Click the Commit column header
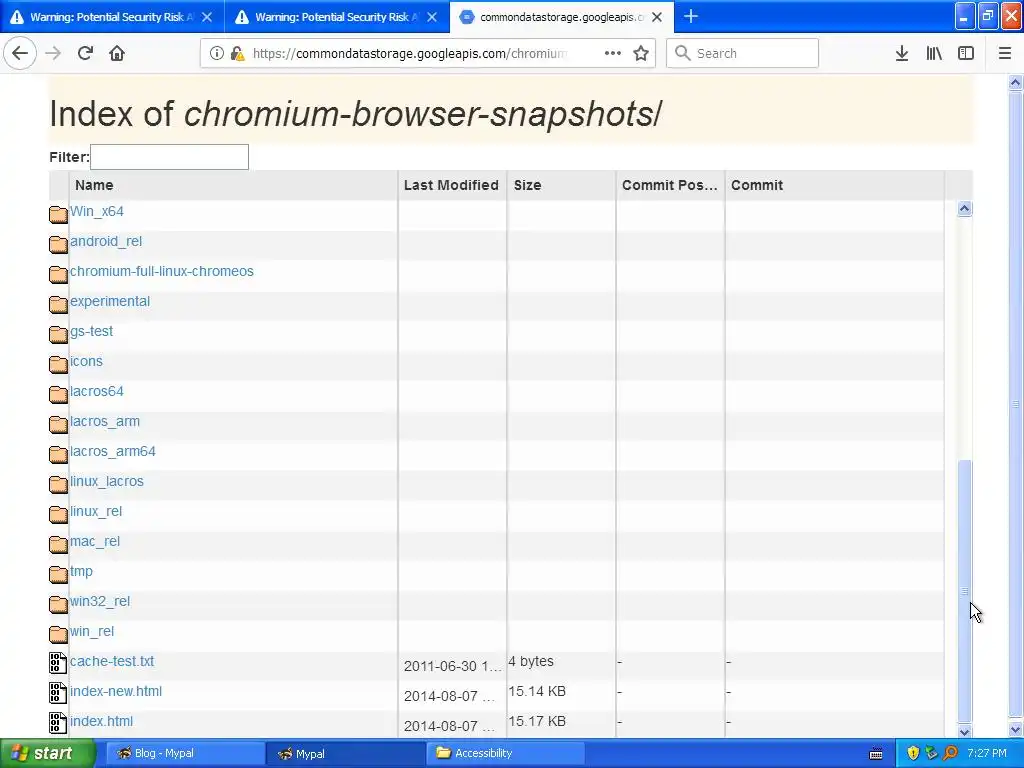The image size is (1024, 768). coord(835,185)
